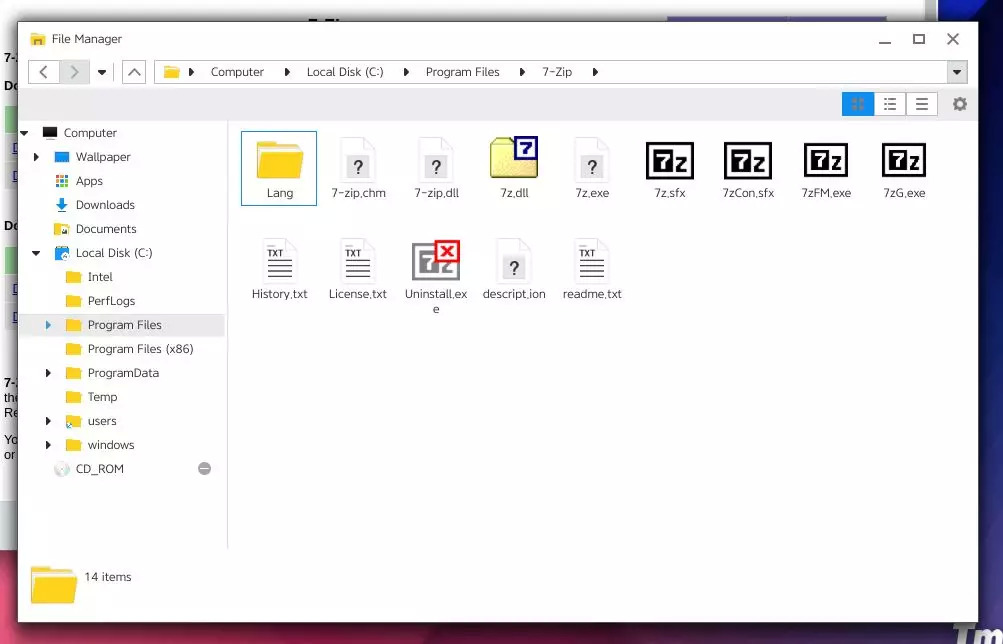Open the recent locations dropdown arrow

point(102,72)
